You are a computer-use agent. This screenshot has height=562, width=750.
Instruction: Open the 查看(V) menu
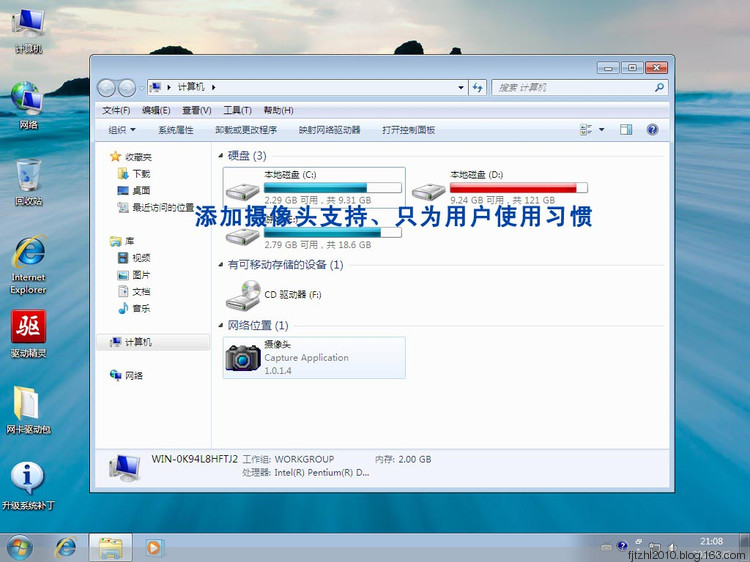click(x=197, y=110)
